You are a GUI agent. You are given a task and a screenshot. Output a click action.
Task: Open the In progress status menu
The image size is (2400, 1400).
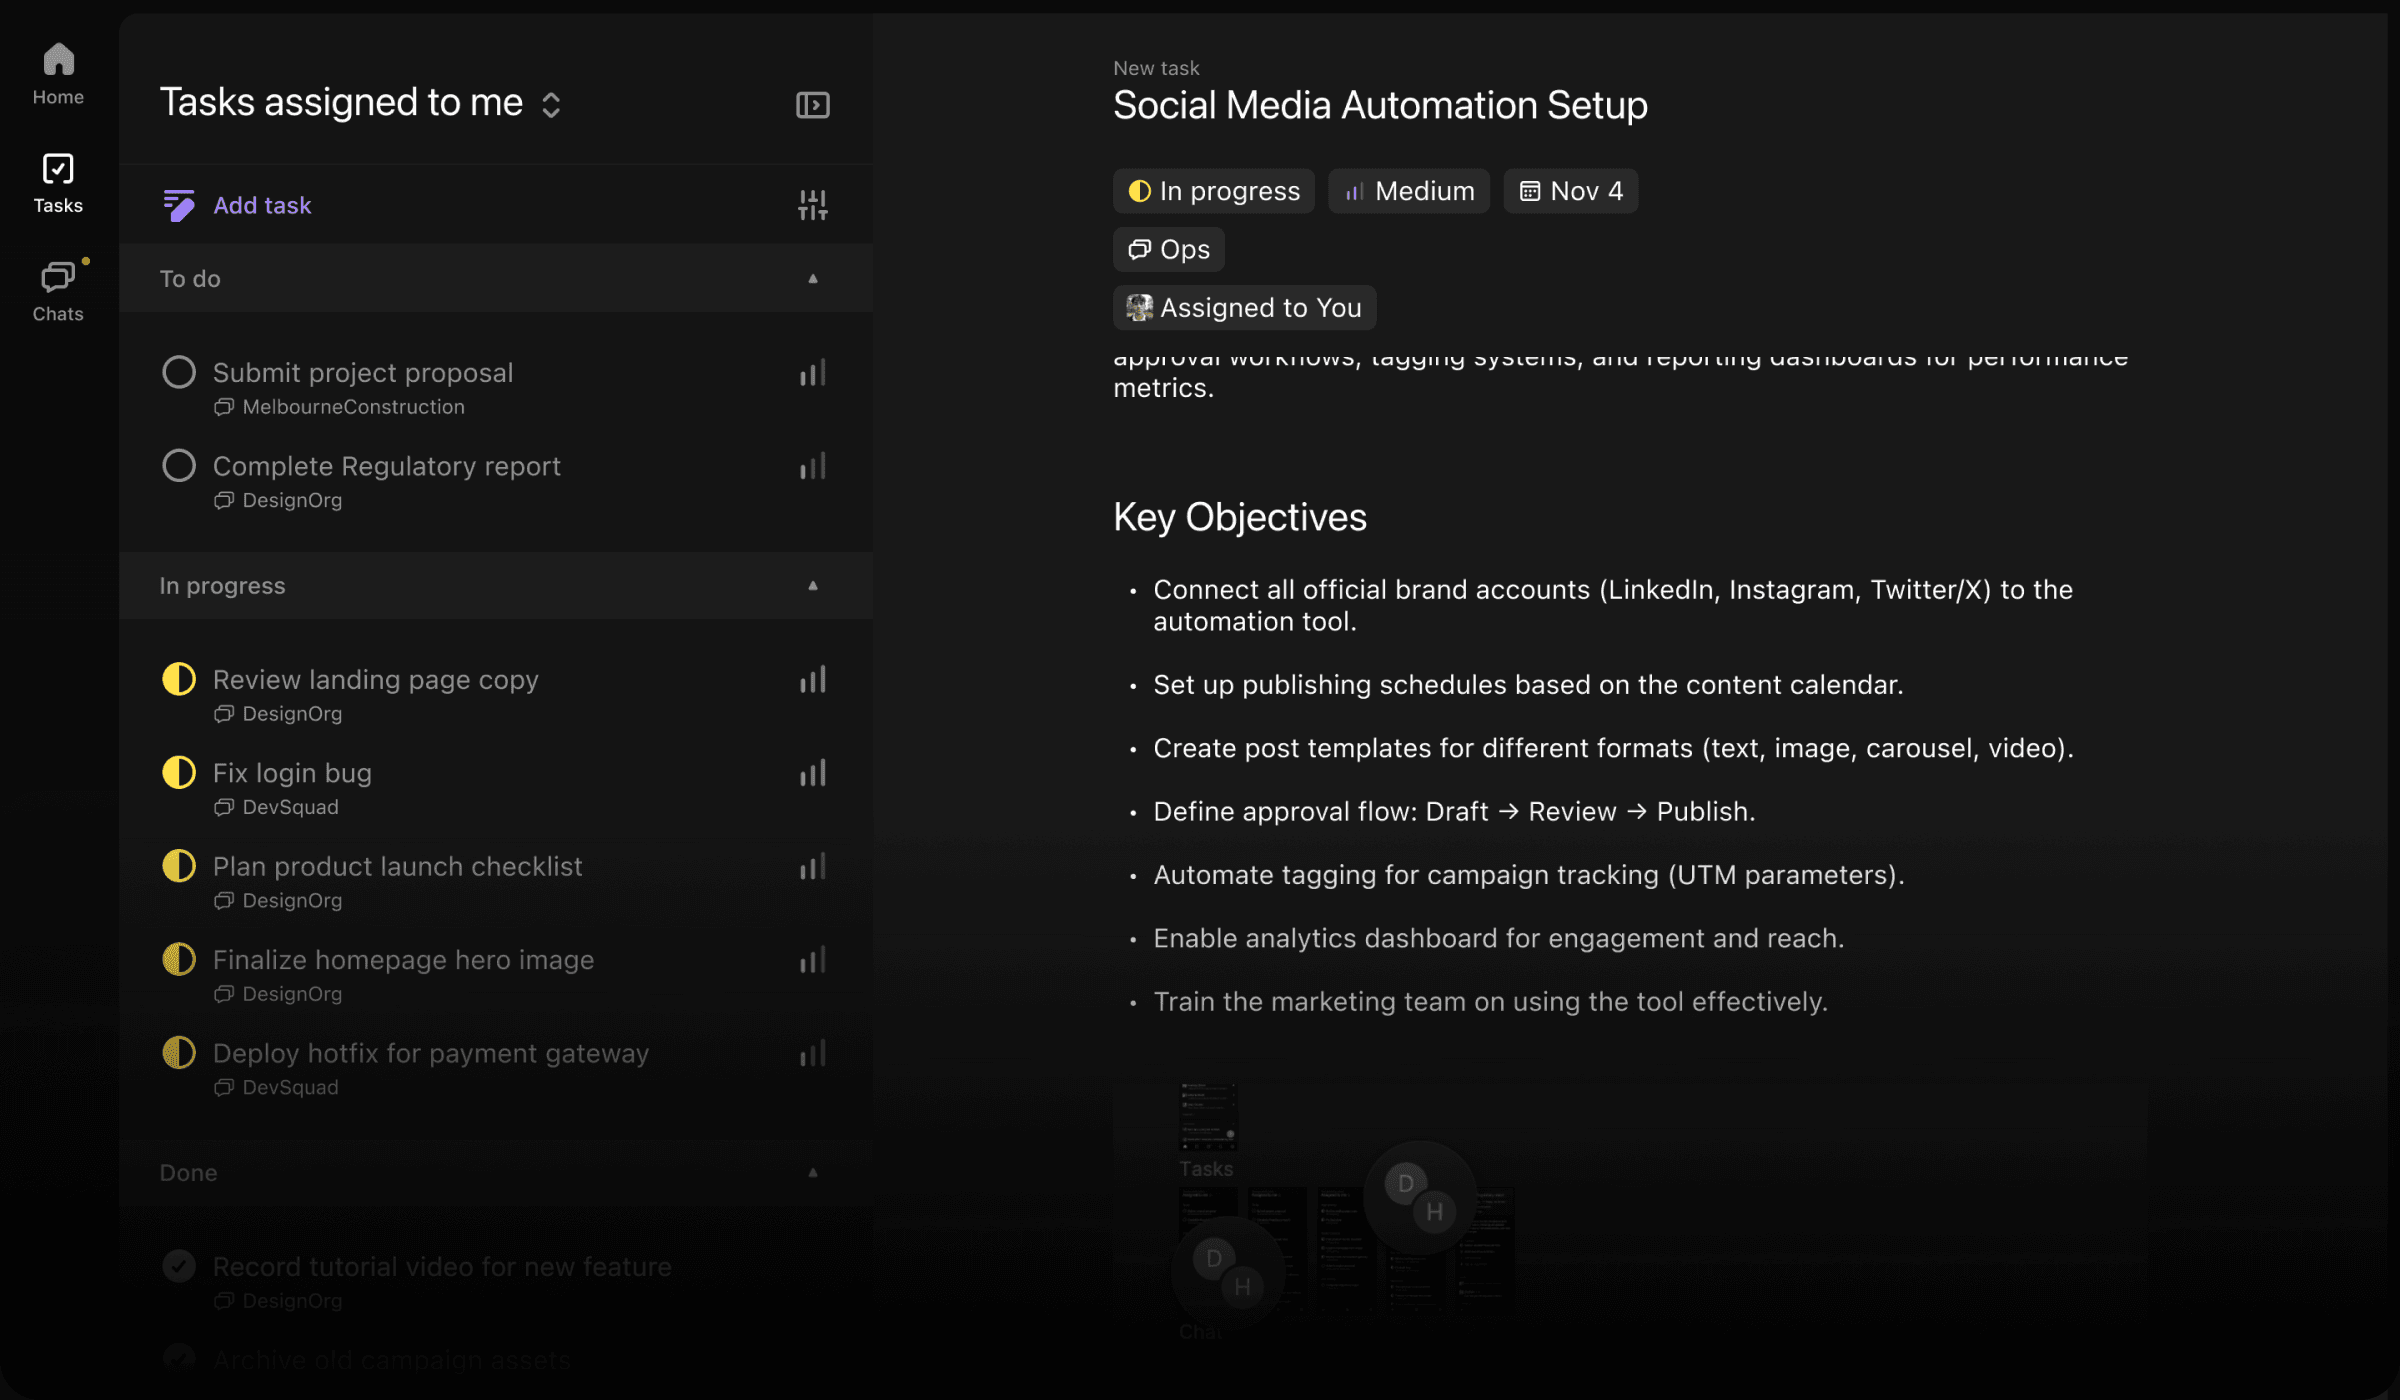(1214, 190)
